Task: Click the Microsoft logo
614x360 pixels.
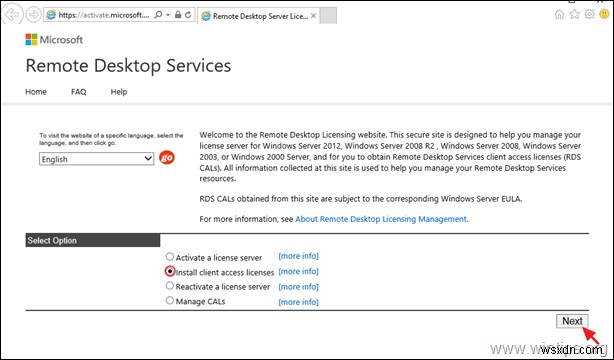Action: (x=54, y=40)
